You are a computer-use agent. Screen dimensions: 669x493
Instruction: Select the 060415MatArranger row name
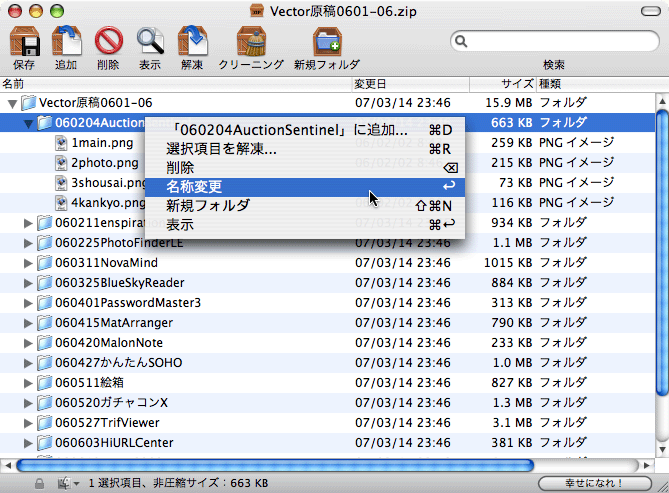coord(114,323)
